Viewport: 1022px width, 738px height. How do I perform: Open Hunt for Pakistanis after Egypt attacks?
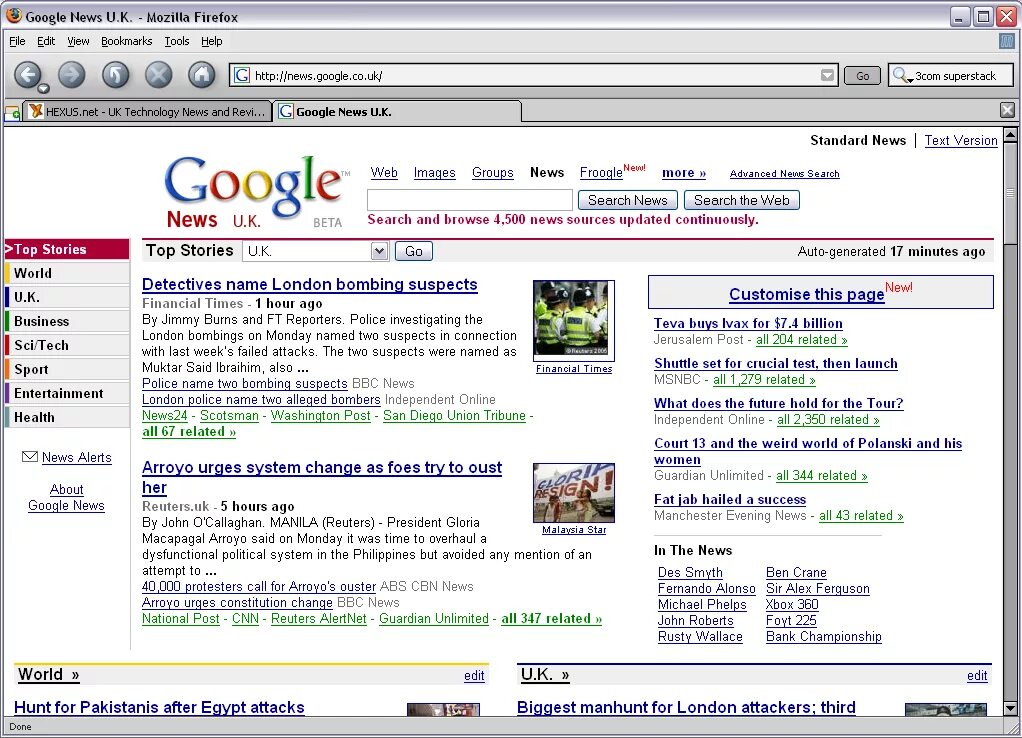click(x=159, y=707)
